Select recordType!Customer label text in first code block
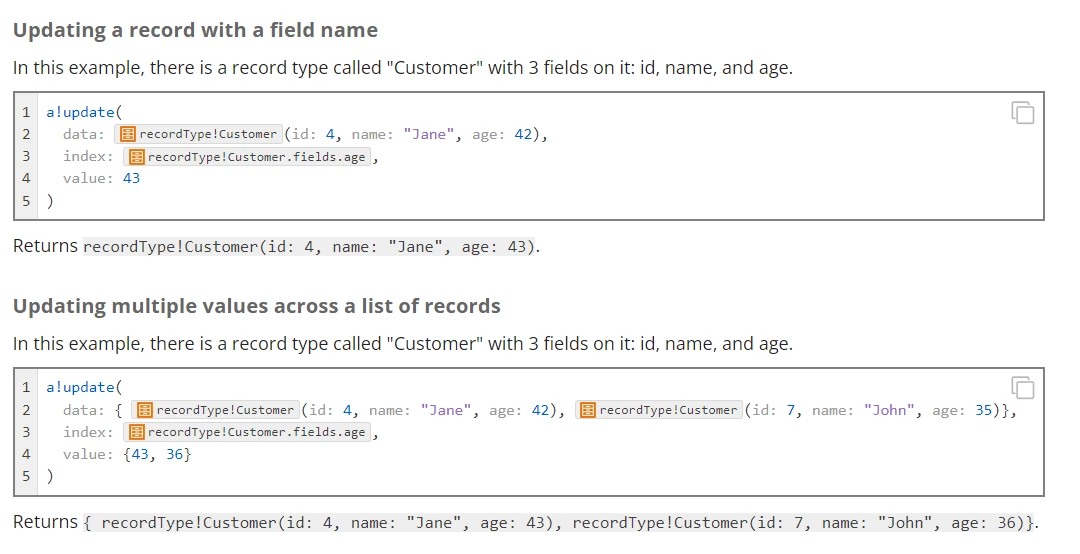Image resolution: width=1080 pixels, height=554 pixels. pos(208,134)
